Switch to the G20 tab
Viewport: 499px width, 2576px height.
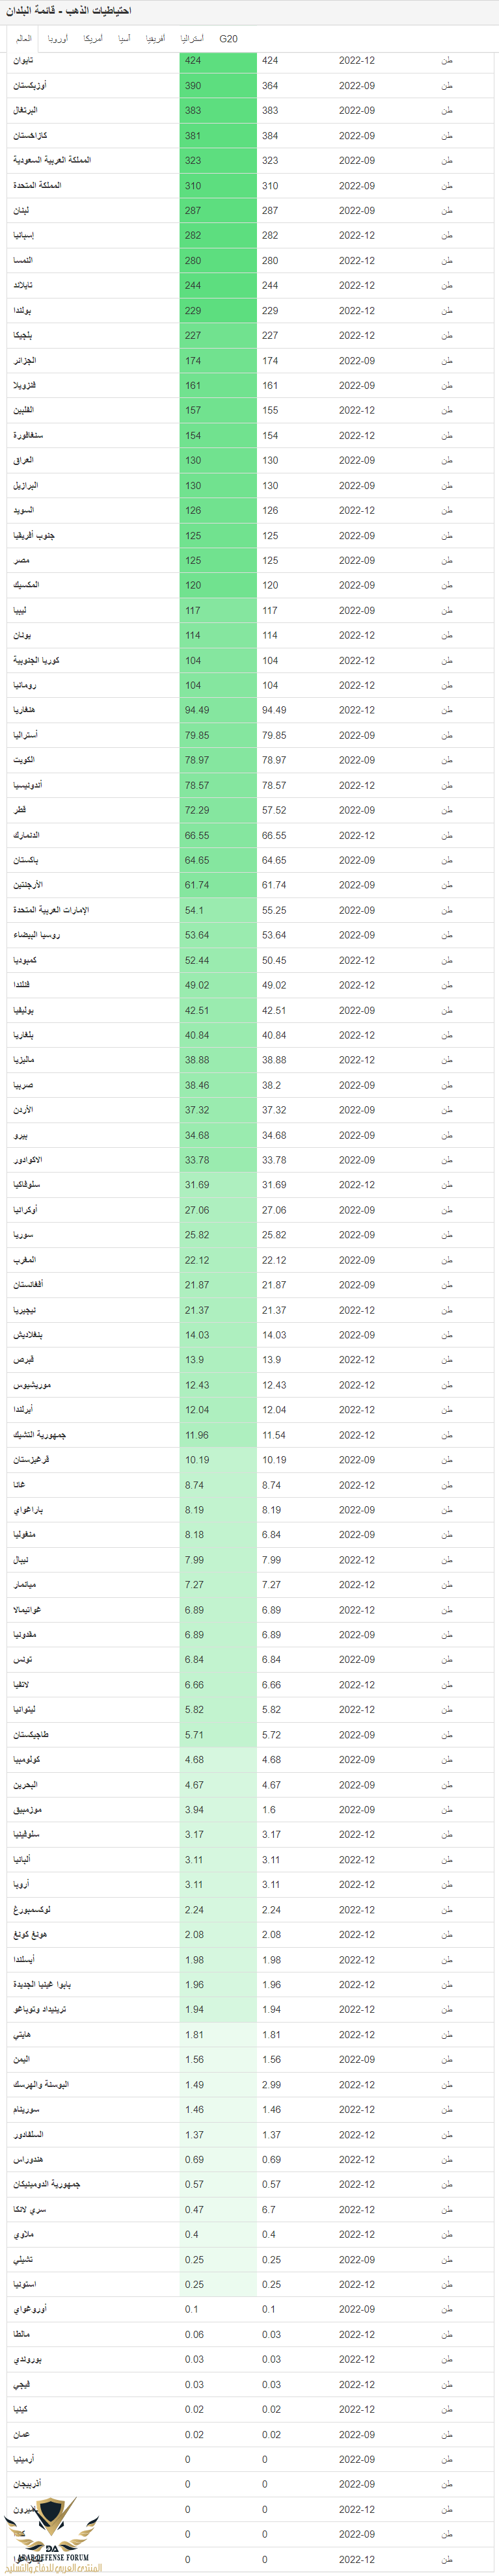[228, 39]
